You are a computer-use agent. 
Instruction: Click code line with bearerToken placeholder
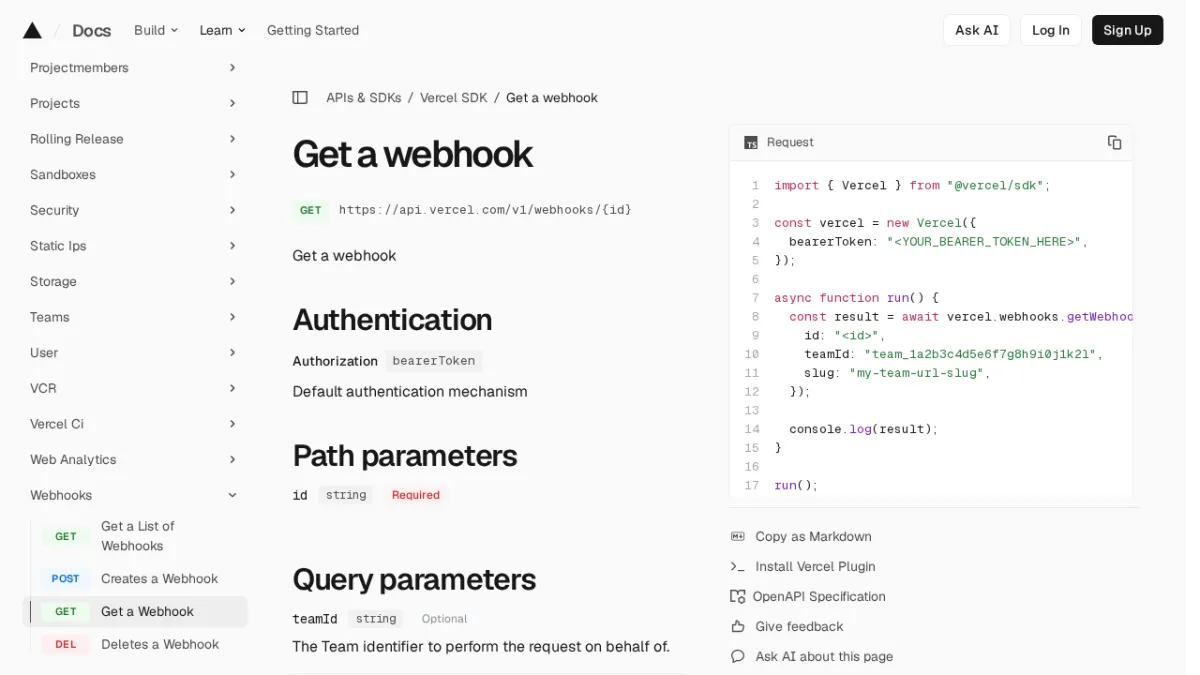coord(937,241)
